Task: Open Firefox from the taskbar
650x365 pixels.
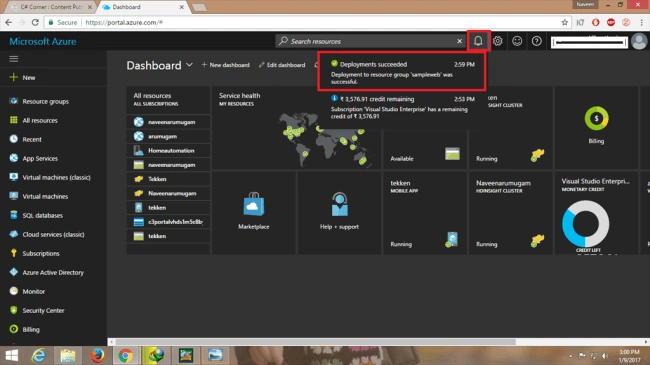Action: click(x=97, y=355)
